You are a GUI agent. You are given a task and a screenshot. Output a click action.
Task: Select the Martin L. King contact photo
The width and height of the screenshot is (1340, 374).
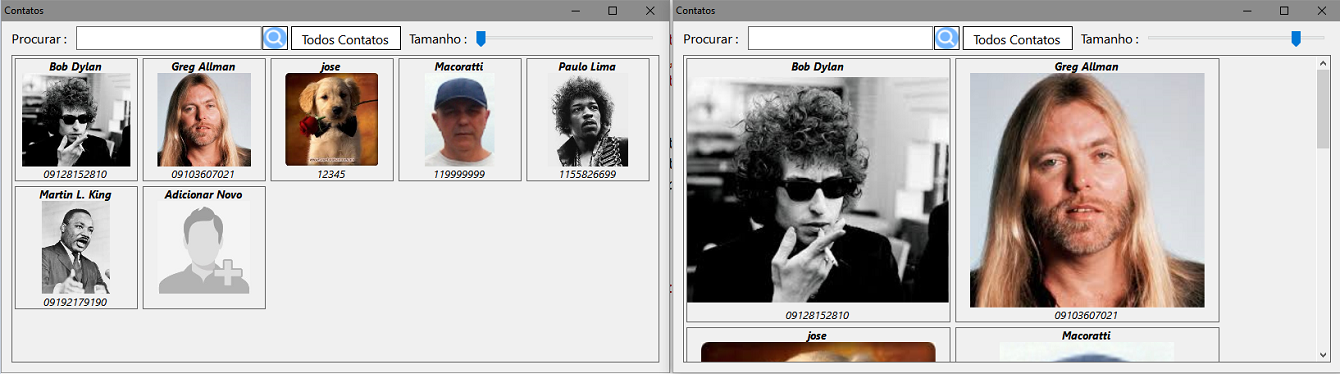(76, 248)
